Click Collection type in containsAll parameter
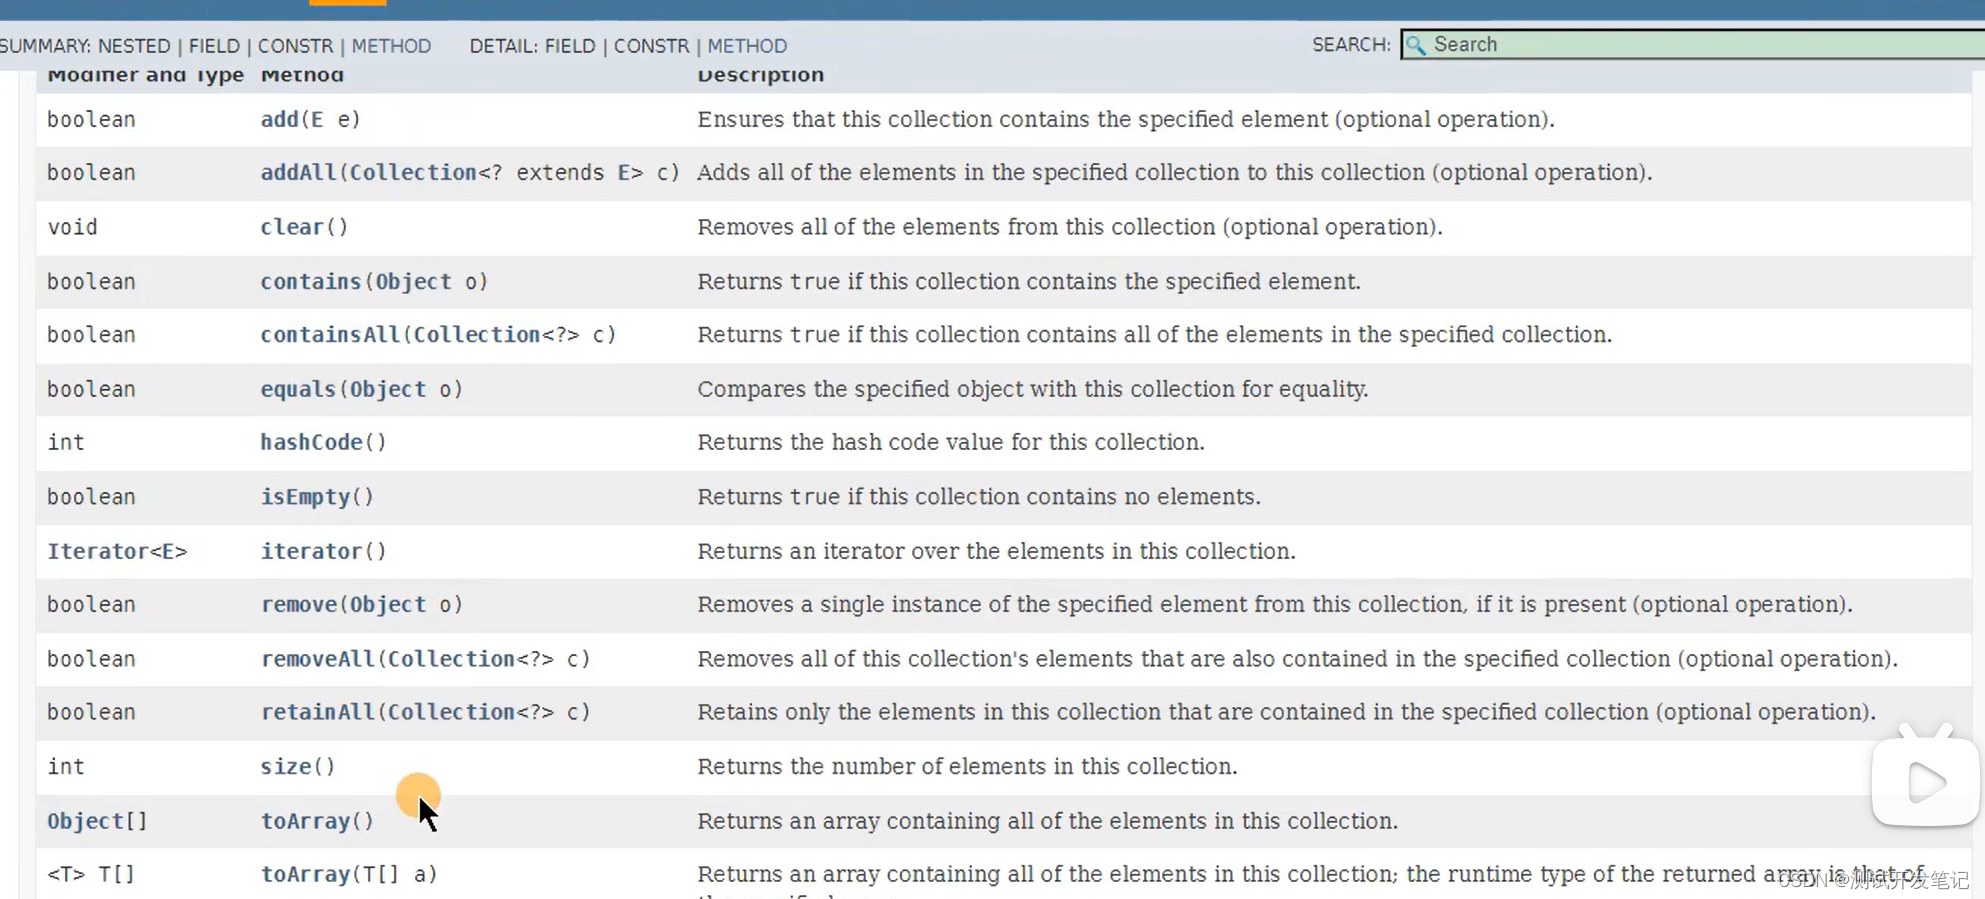The width and height of the screenshot is (1985, 899). 477,334
